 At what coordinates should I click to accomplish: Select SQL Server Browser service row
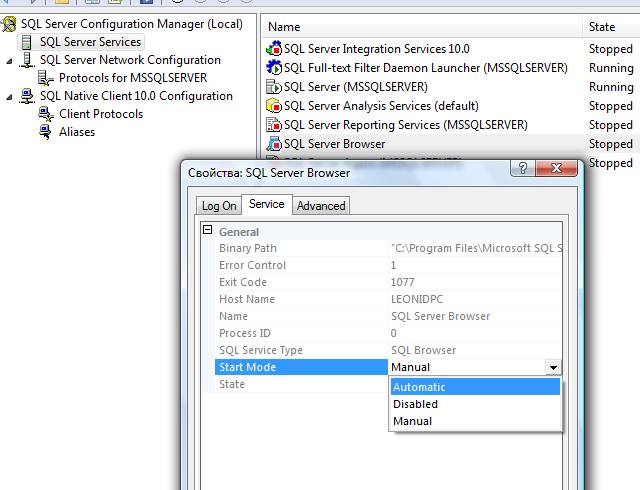click(x=334, y=144)
